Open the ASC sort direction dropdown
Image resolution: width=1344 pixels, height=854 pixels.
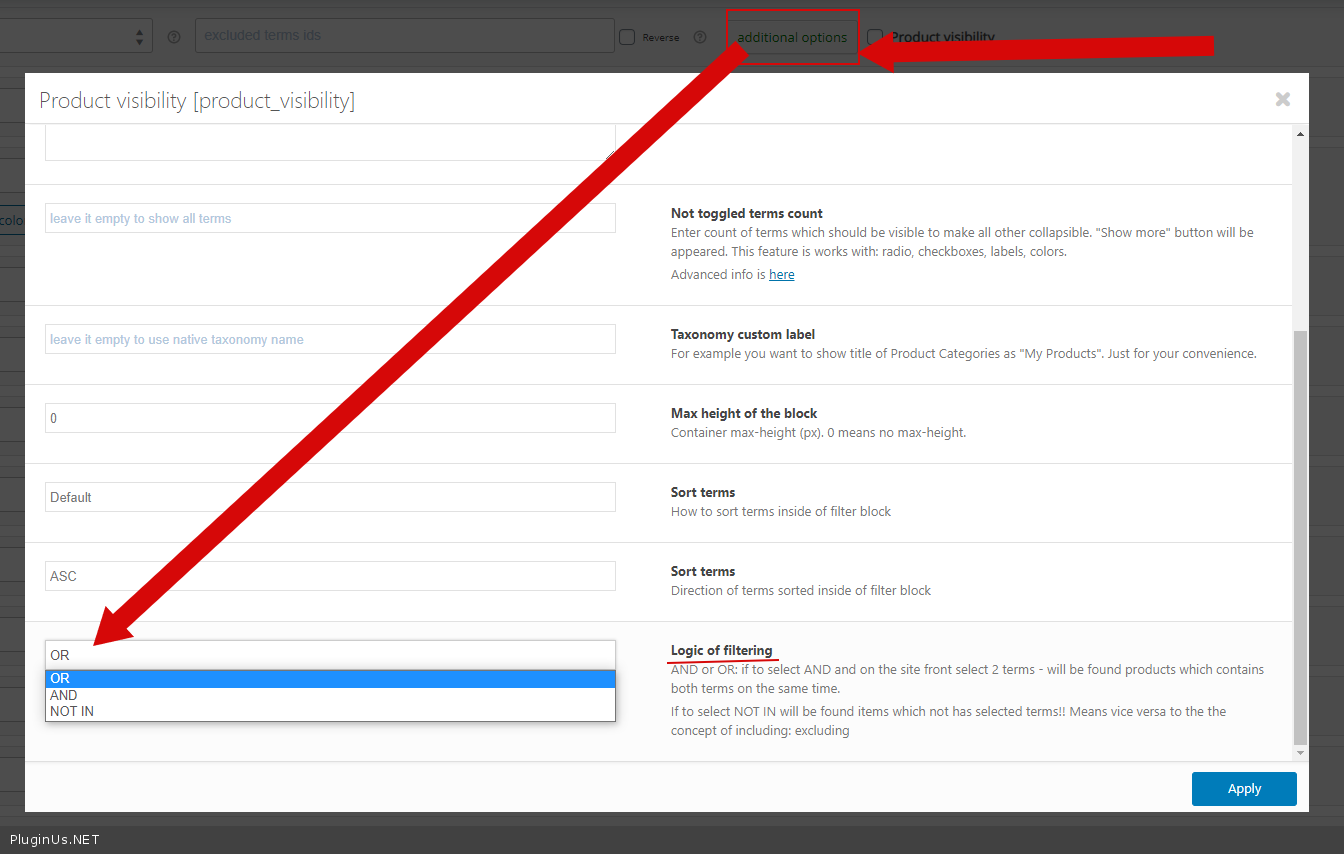click(330, 576)
